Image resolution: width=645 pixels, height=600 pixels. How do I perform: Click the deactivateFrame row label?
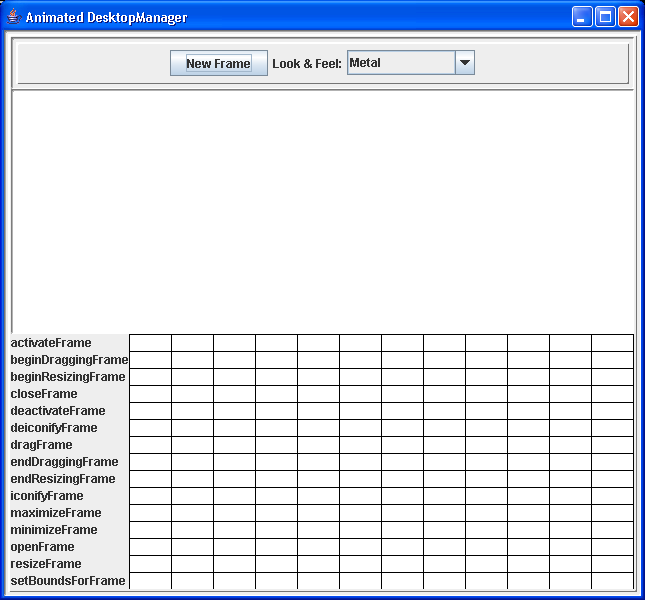tap(58, 411)
